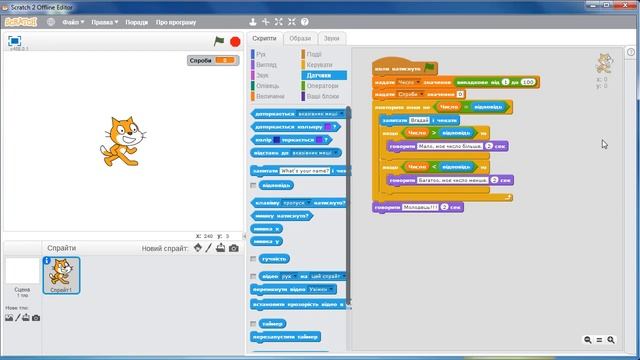The width and height of the screenshot is (640, 360).
Task: Open dropdown in відстань до block
Action: pyautogui.click(x=336, y=153)
